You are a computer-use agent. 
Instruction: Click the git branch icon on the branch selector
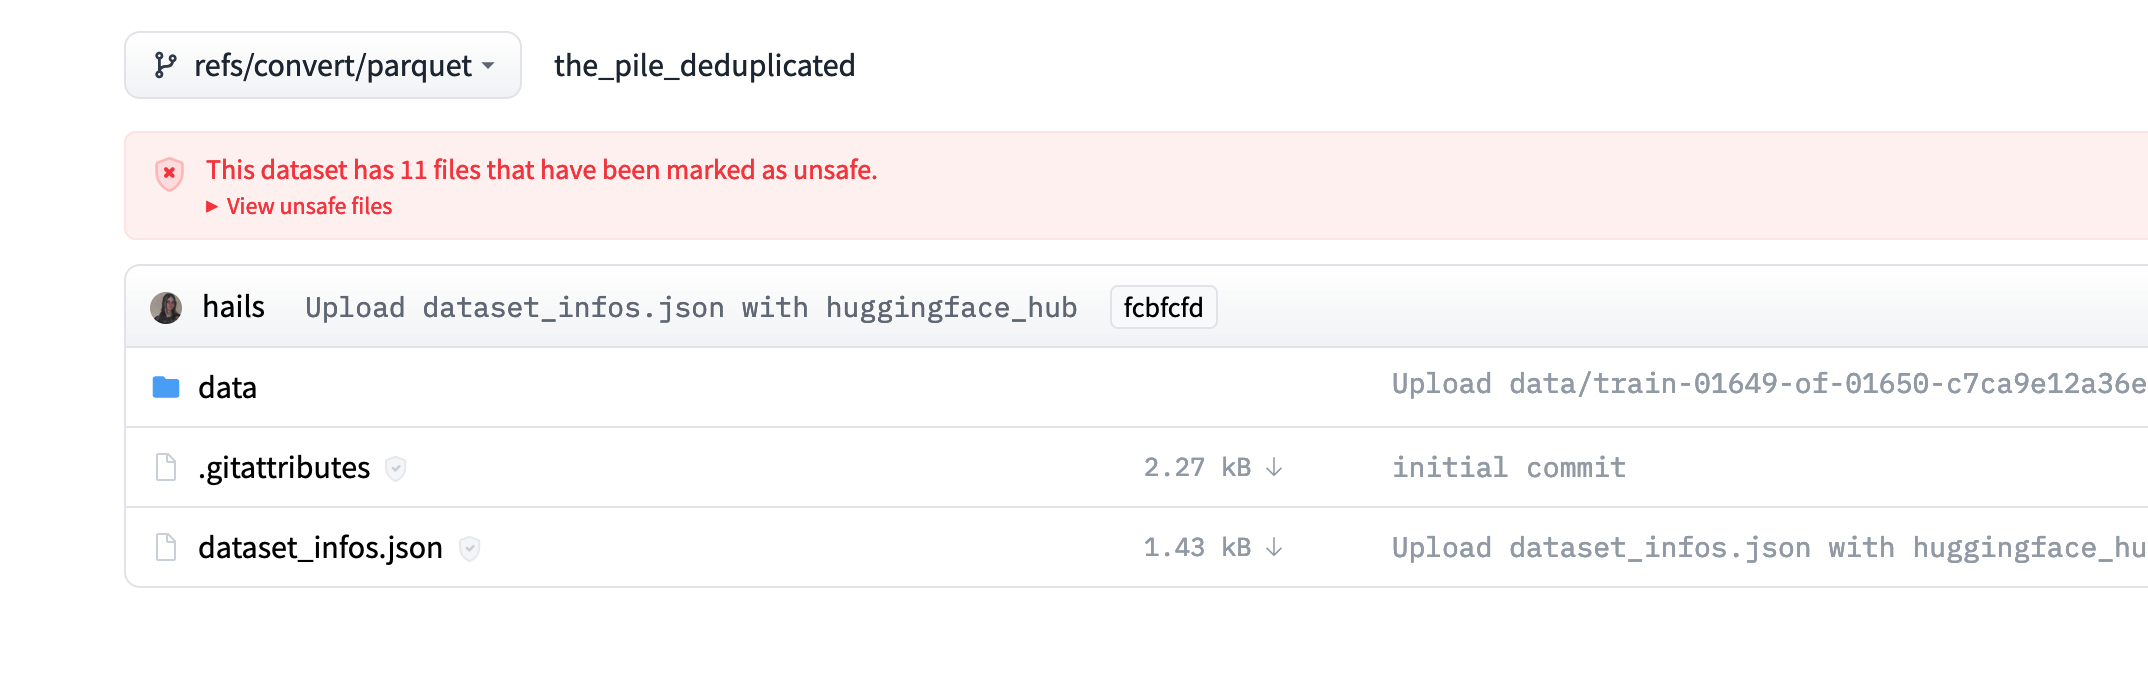point(166,64)
